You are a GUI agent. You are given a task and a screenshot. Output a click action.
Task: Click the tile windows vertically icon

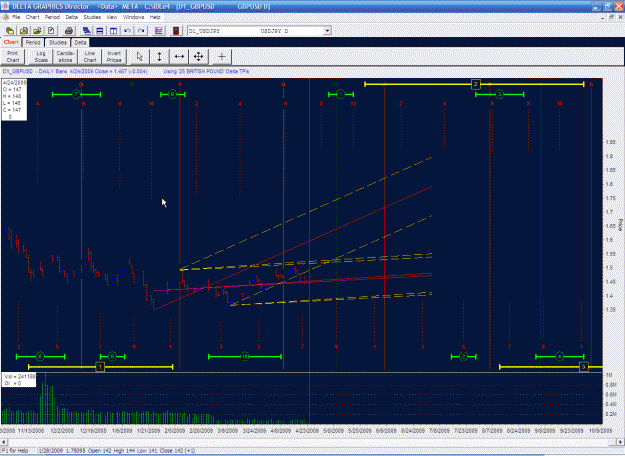point(114,31)
